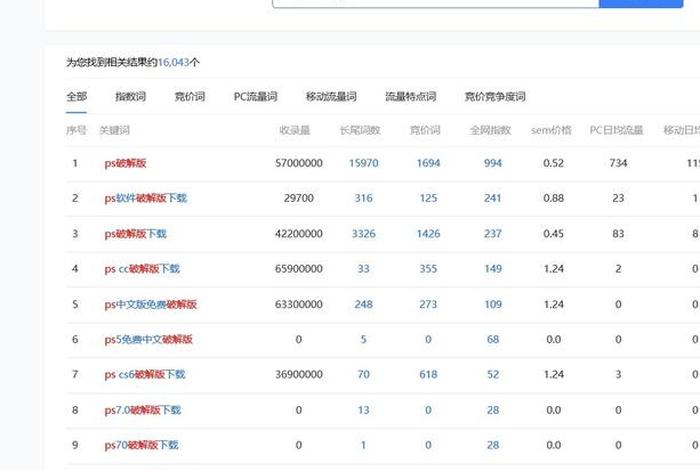Open keyword ps软件破解版下载
The height and width of the screenshot is (470, 700).
(146, 198)
